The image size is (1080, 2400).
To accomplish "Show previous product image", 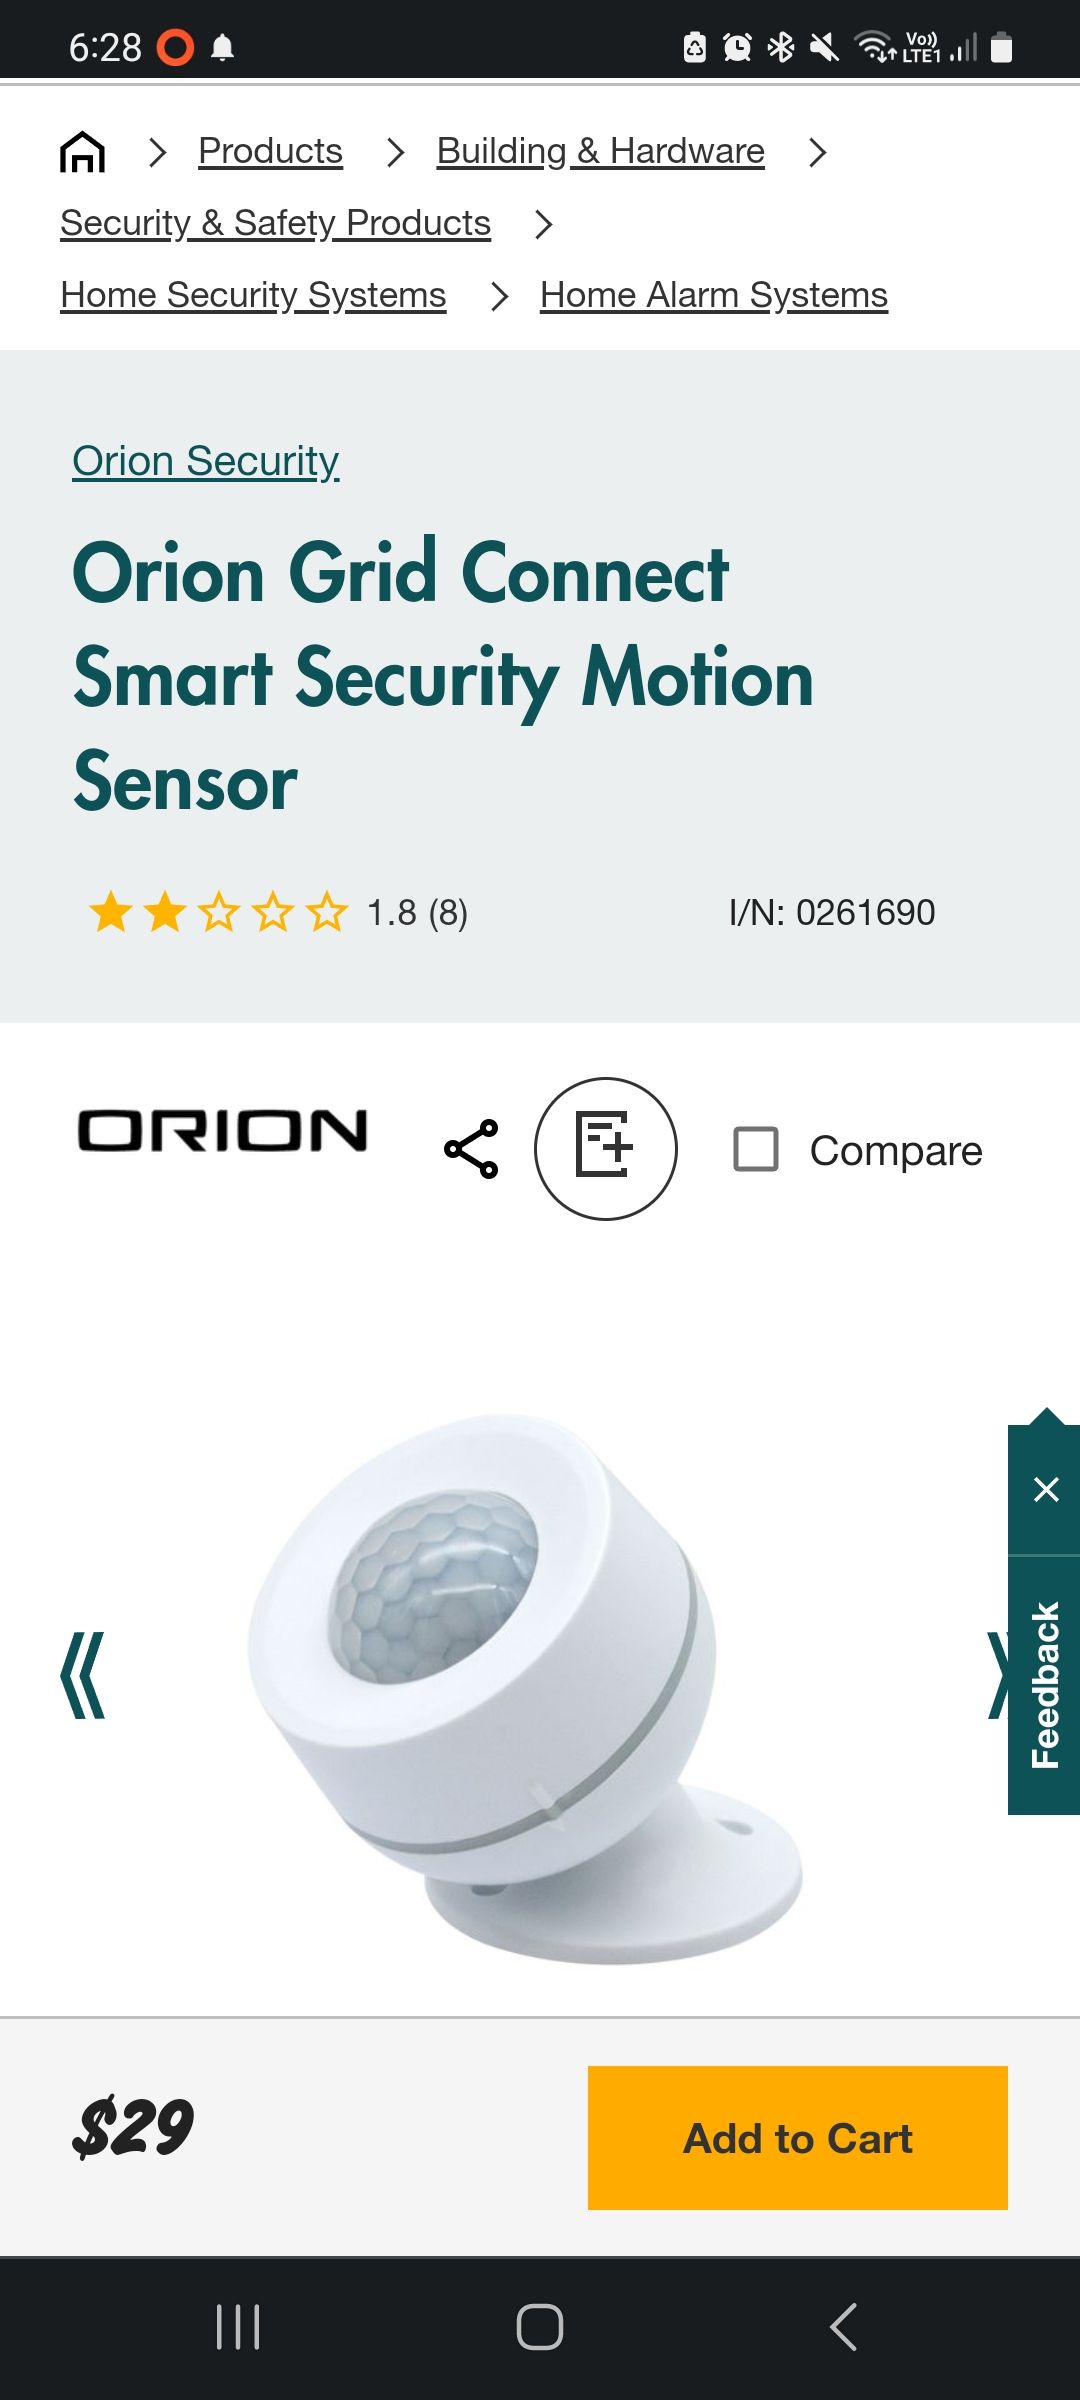I will tap(83, 1676).
